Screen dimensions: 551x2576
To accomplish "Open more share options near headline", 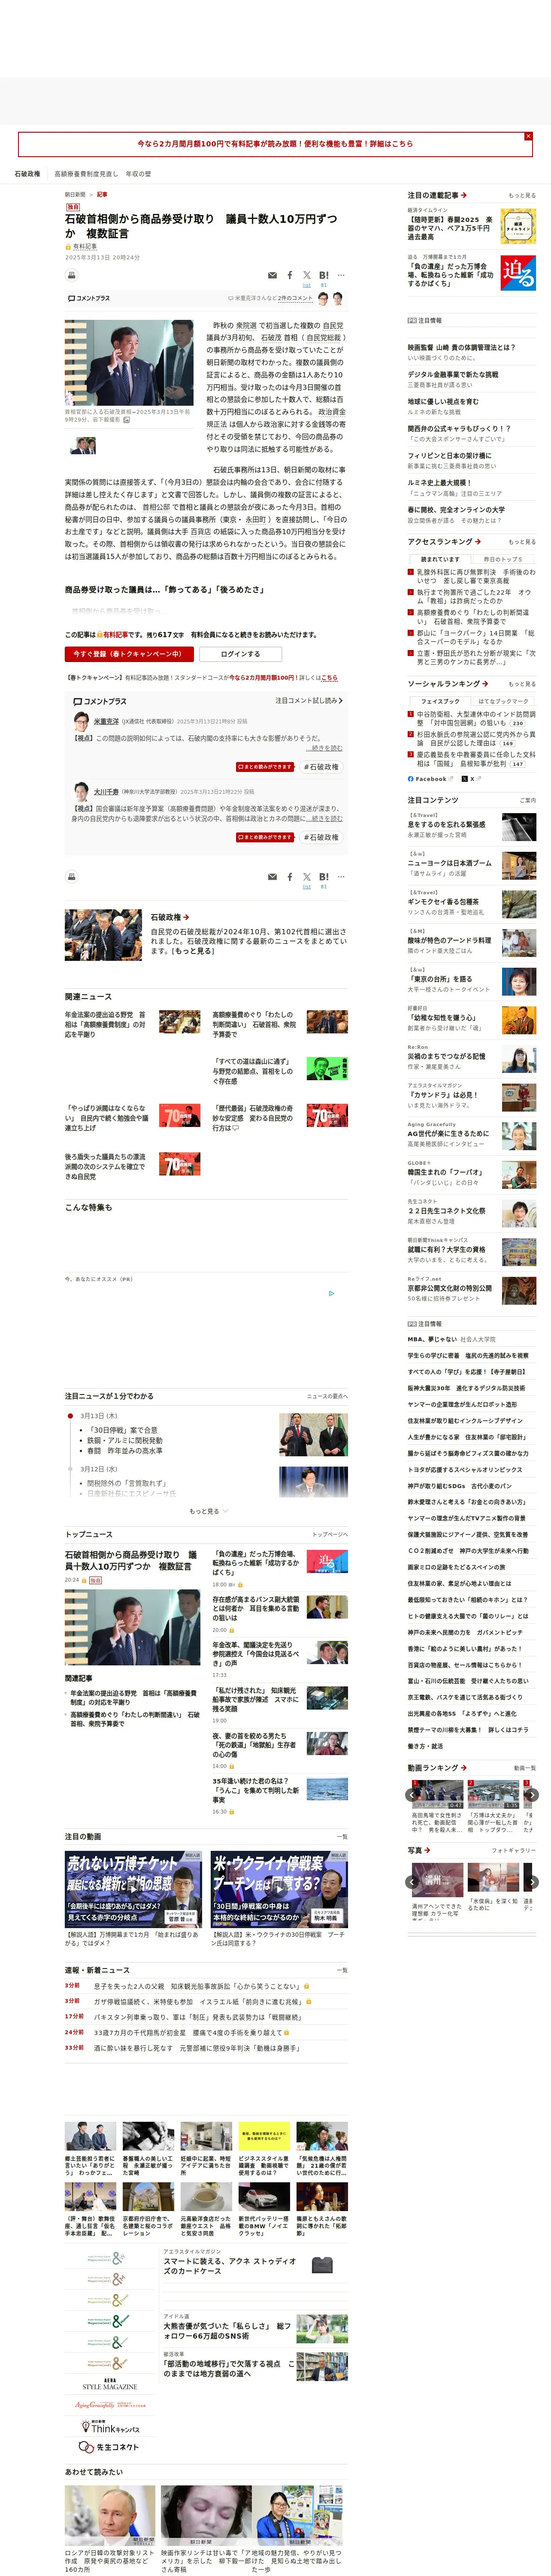I will (341, 275).
